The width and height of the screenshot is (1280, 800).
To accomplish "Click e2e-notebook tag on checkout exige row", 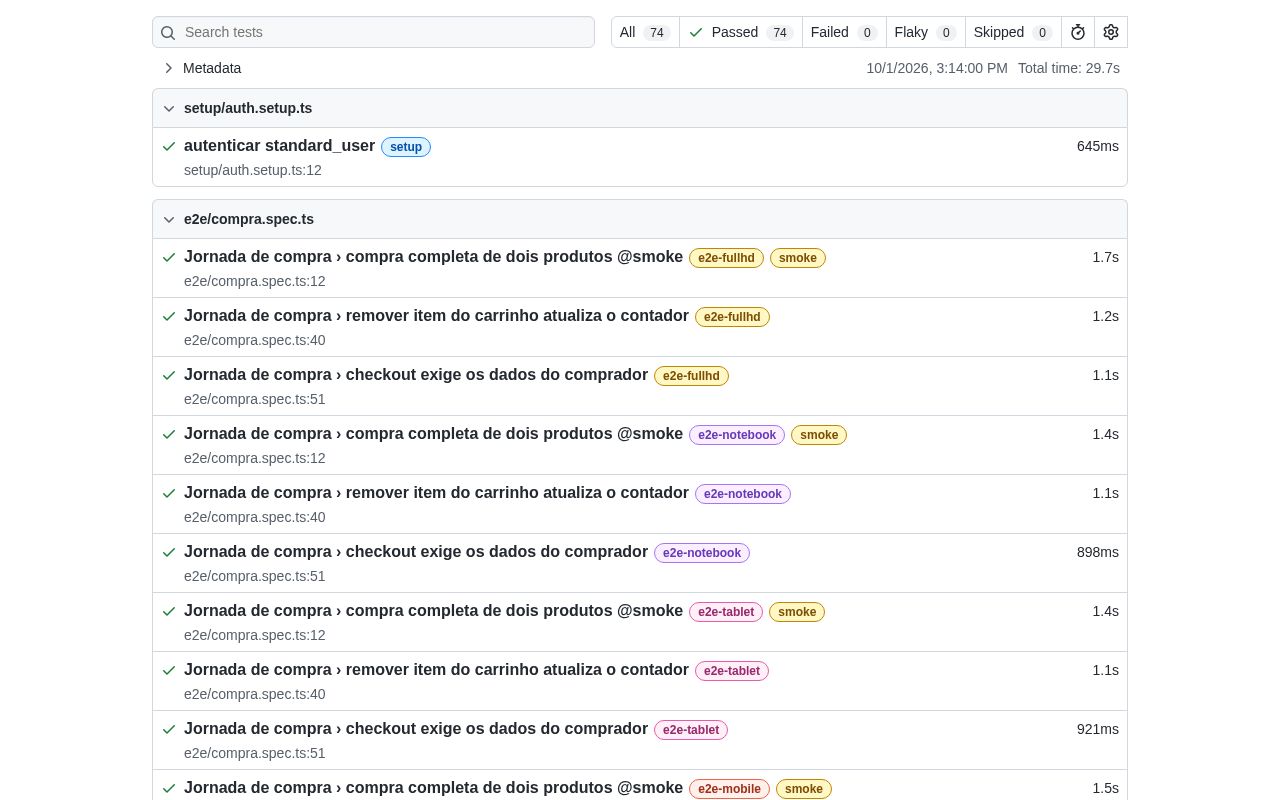I will click(x=702, y=553).
